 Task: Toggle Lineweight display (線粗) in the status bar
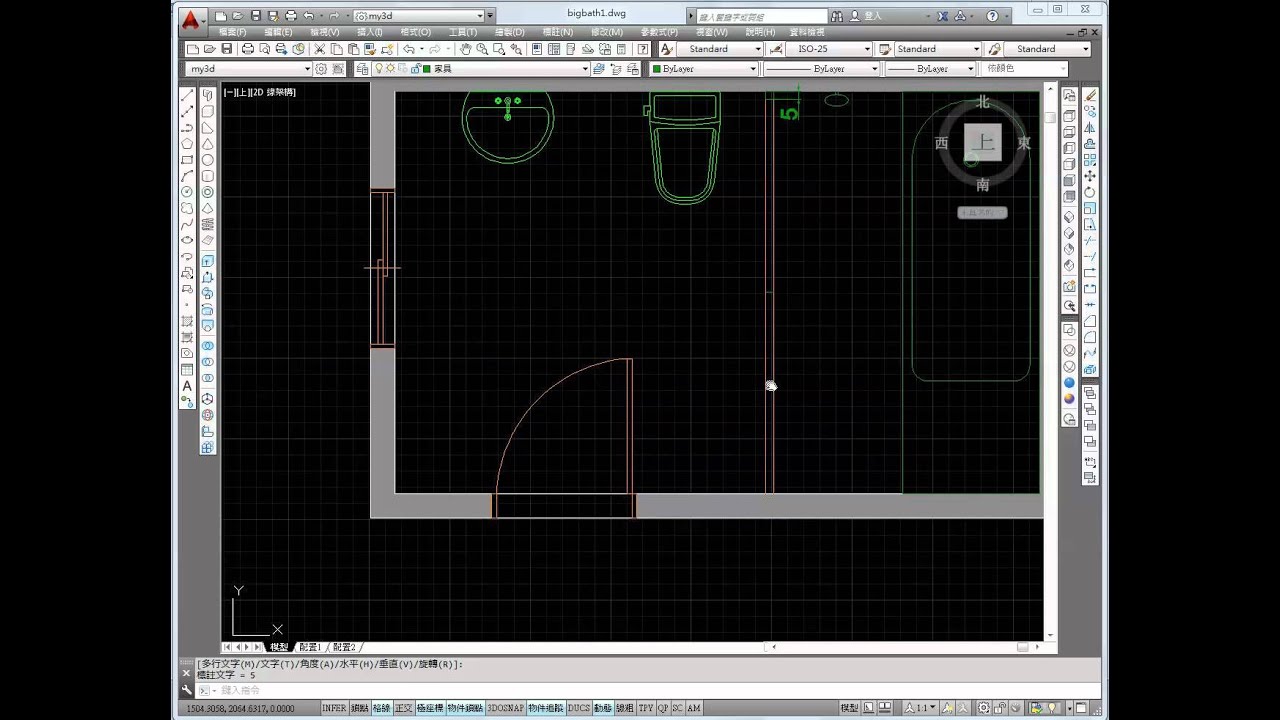625,708
